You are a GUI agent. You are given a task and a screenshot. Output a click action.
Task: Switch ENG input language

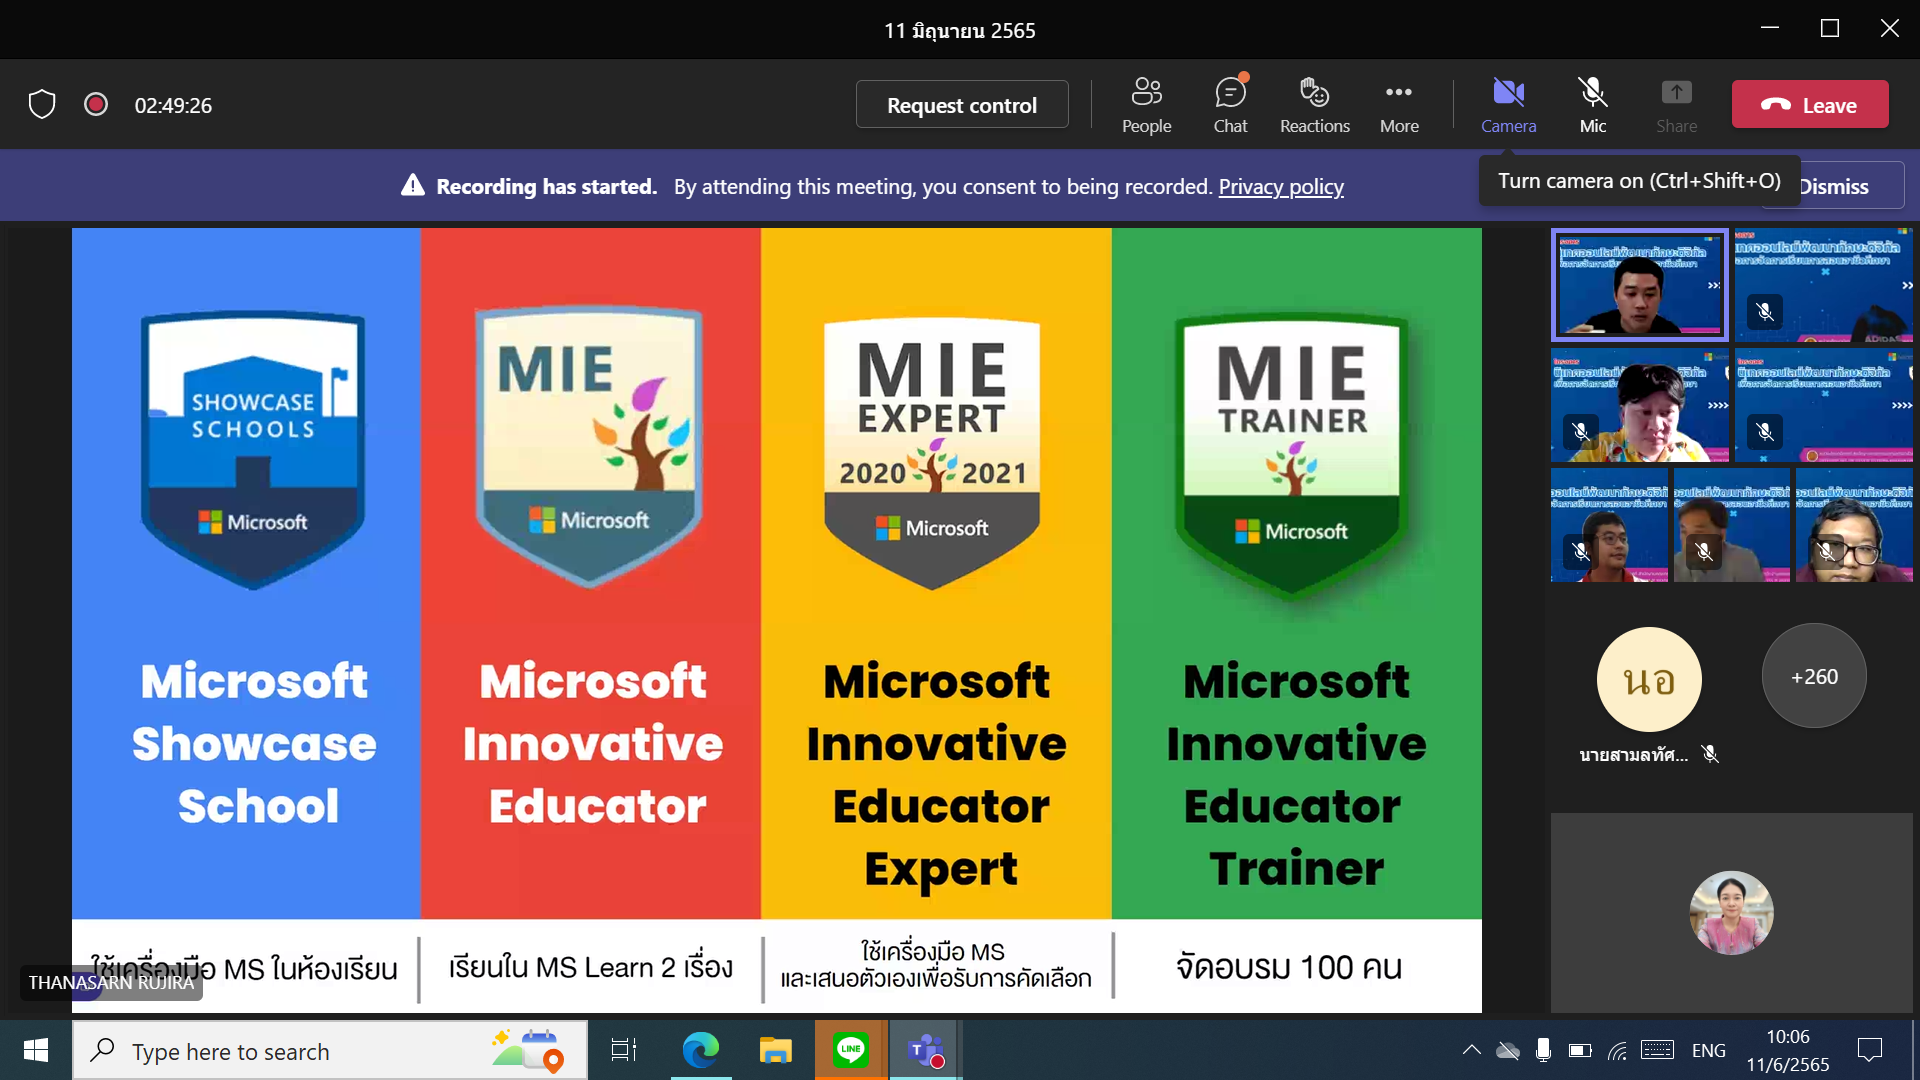click(x=1708, y=1050)
